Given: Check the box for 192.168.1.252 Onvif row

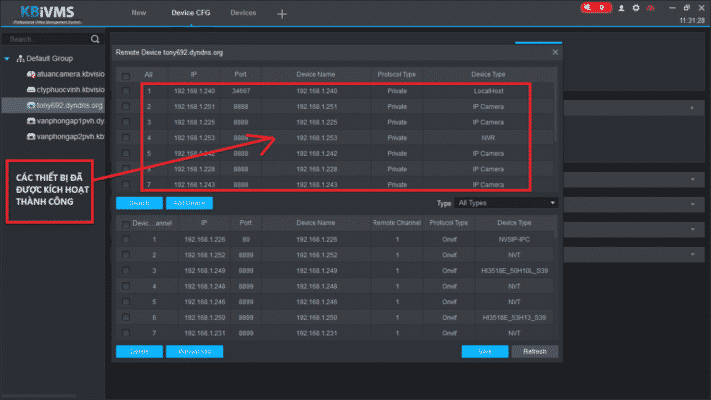Looking at the screenshot, I should point(126,255).
